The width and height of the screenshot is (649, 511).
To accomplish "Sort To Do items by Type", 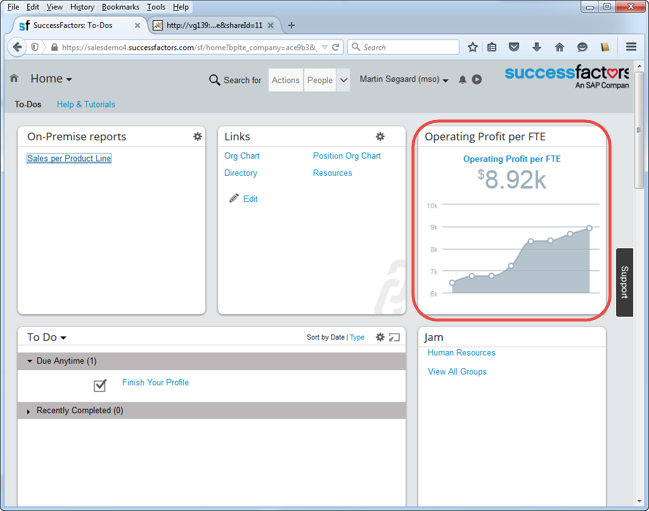I will pos(357,338).
